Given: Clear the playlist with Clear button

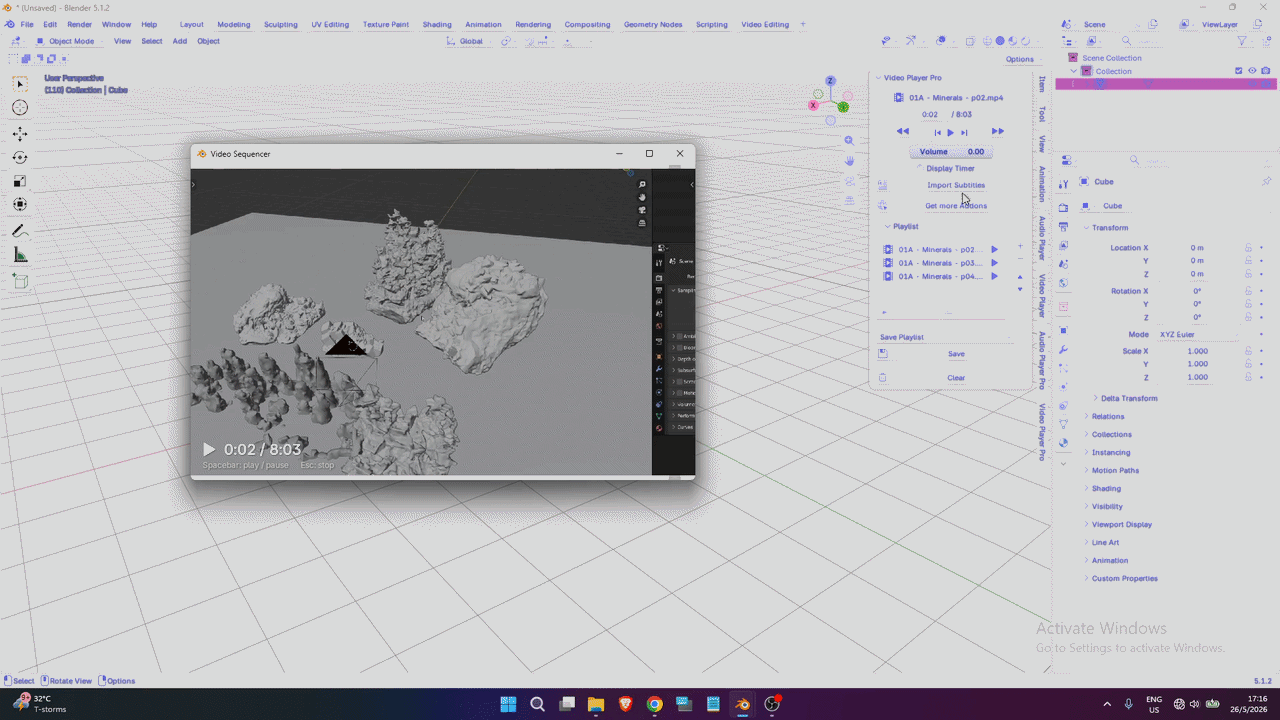Looking at the screenshot, I should [956, 378].
